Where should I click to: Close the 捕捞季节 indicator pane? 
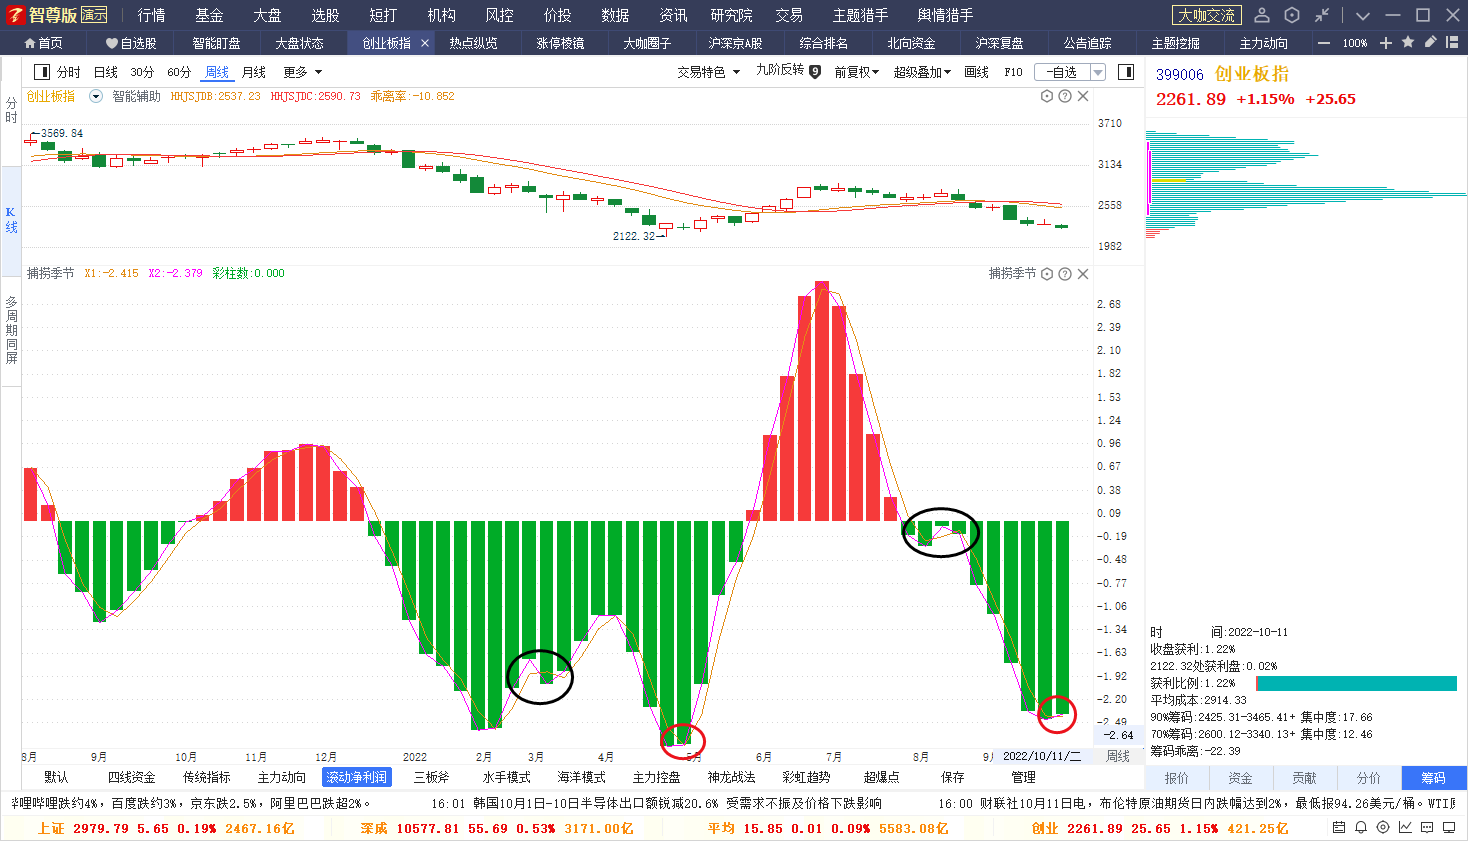click(x=1083, y=273)
